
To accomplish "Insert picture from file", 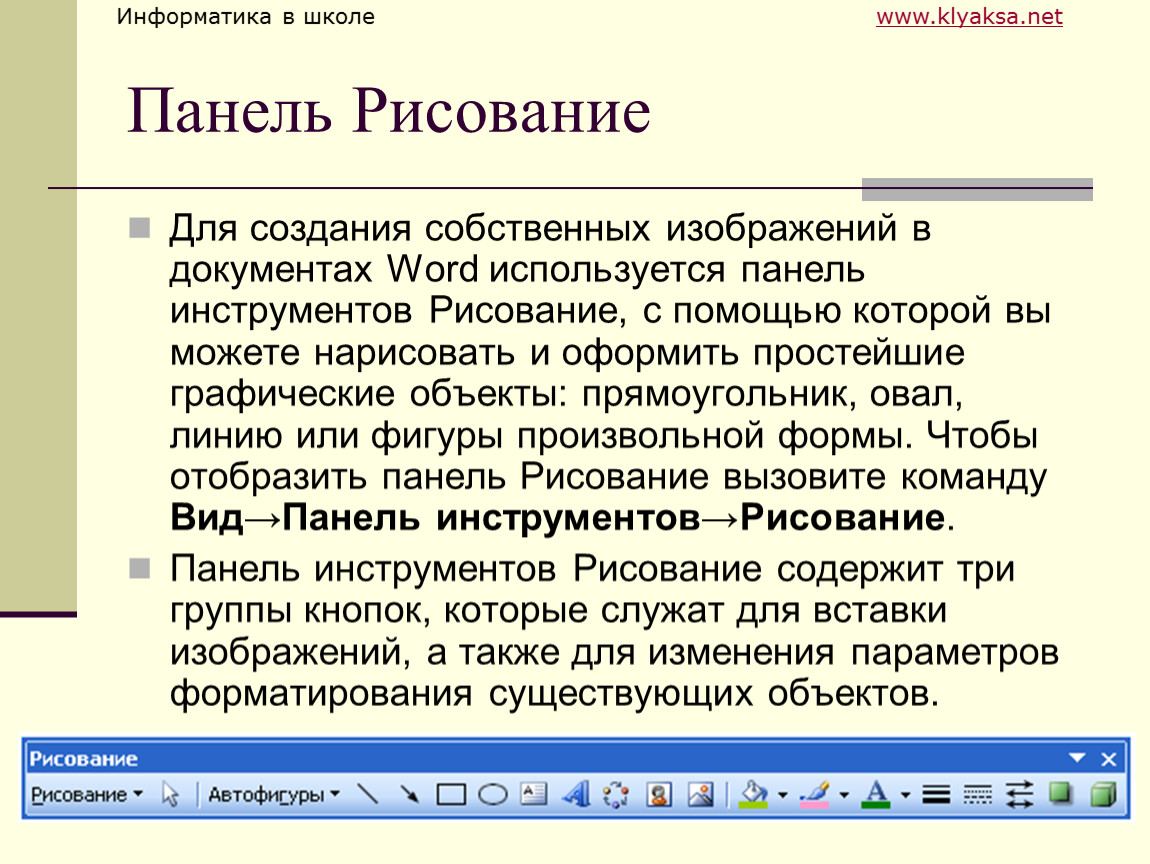I will tap(700, 794).
